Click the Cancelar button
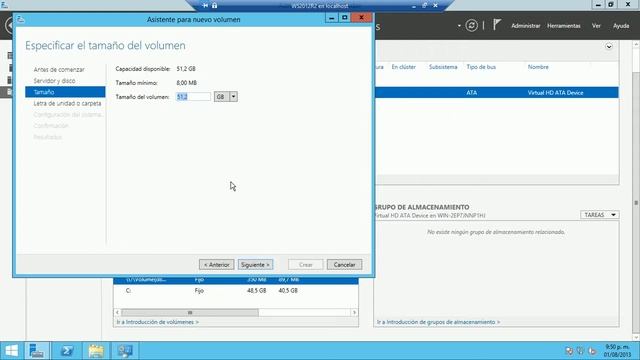This screenshot has width=640, height=360. pos(344,264)
